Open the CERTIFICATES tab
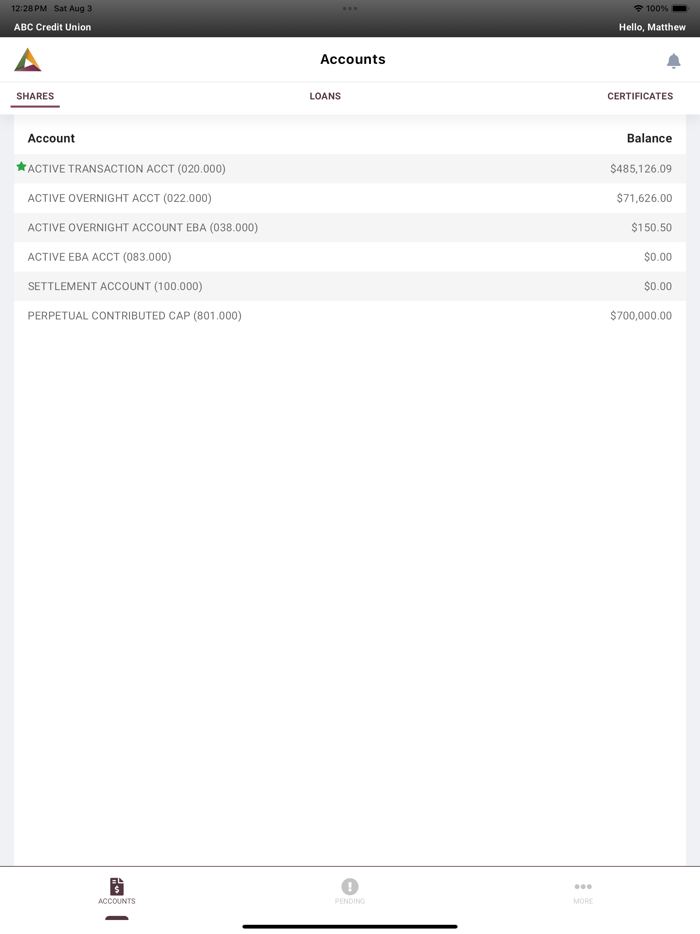 coord(640,96)
